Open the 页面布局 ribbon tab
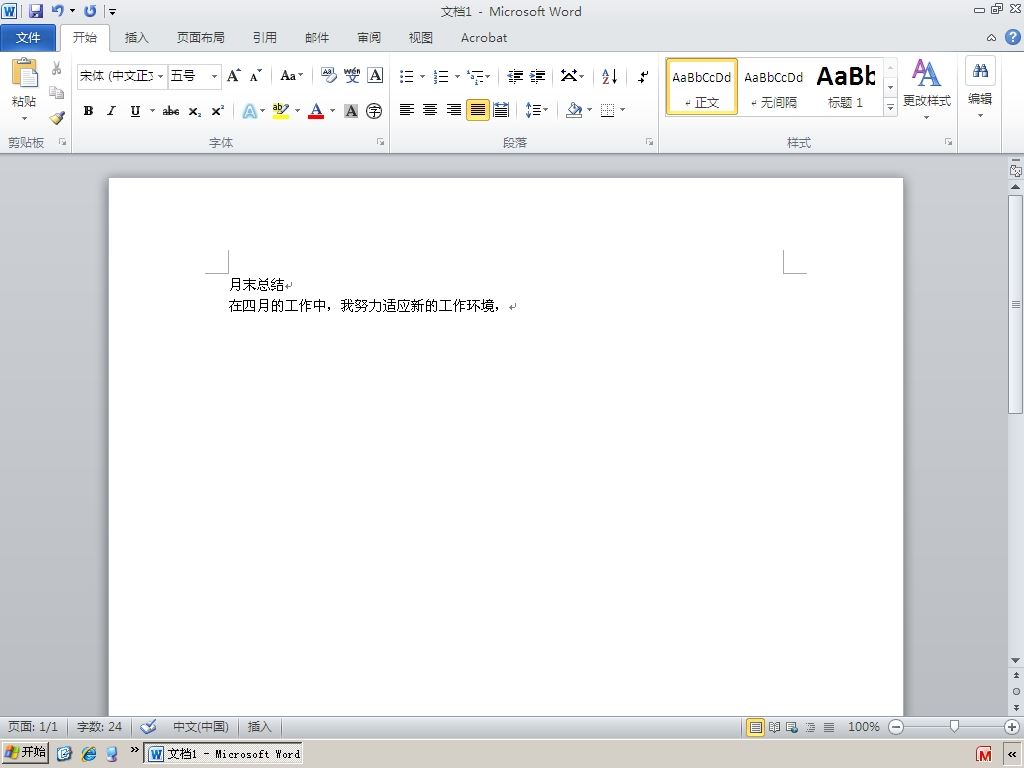Image resolution: width=1024 pixels, height=768 pixels. pos(200,38)
